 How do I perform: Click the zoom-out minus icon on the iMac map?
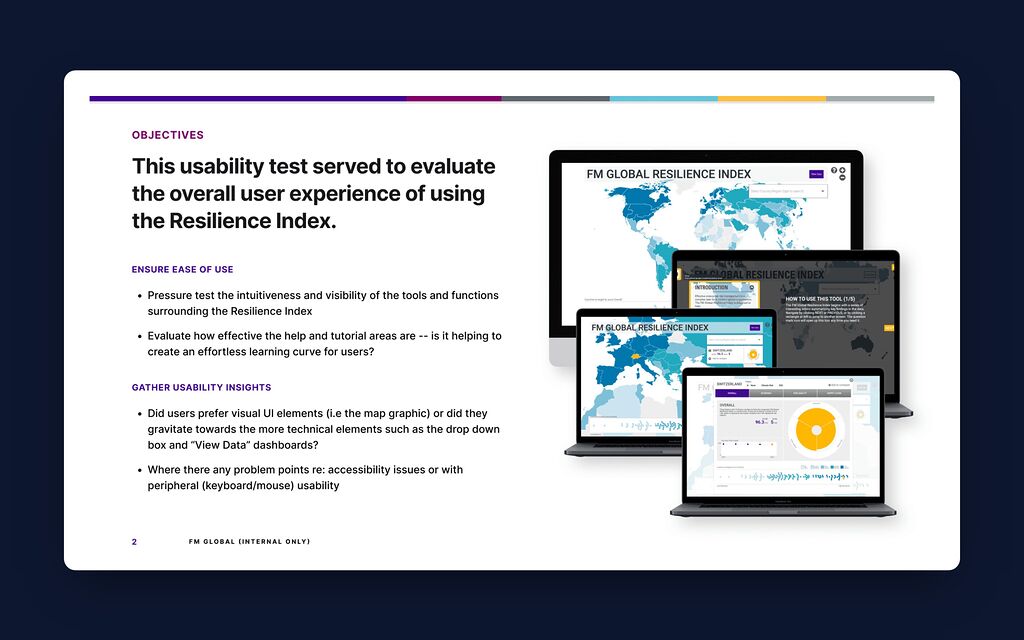(x=842, y=178)
